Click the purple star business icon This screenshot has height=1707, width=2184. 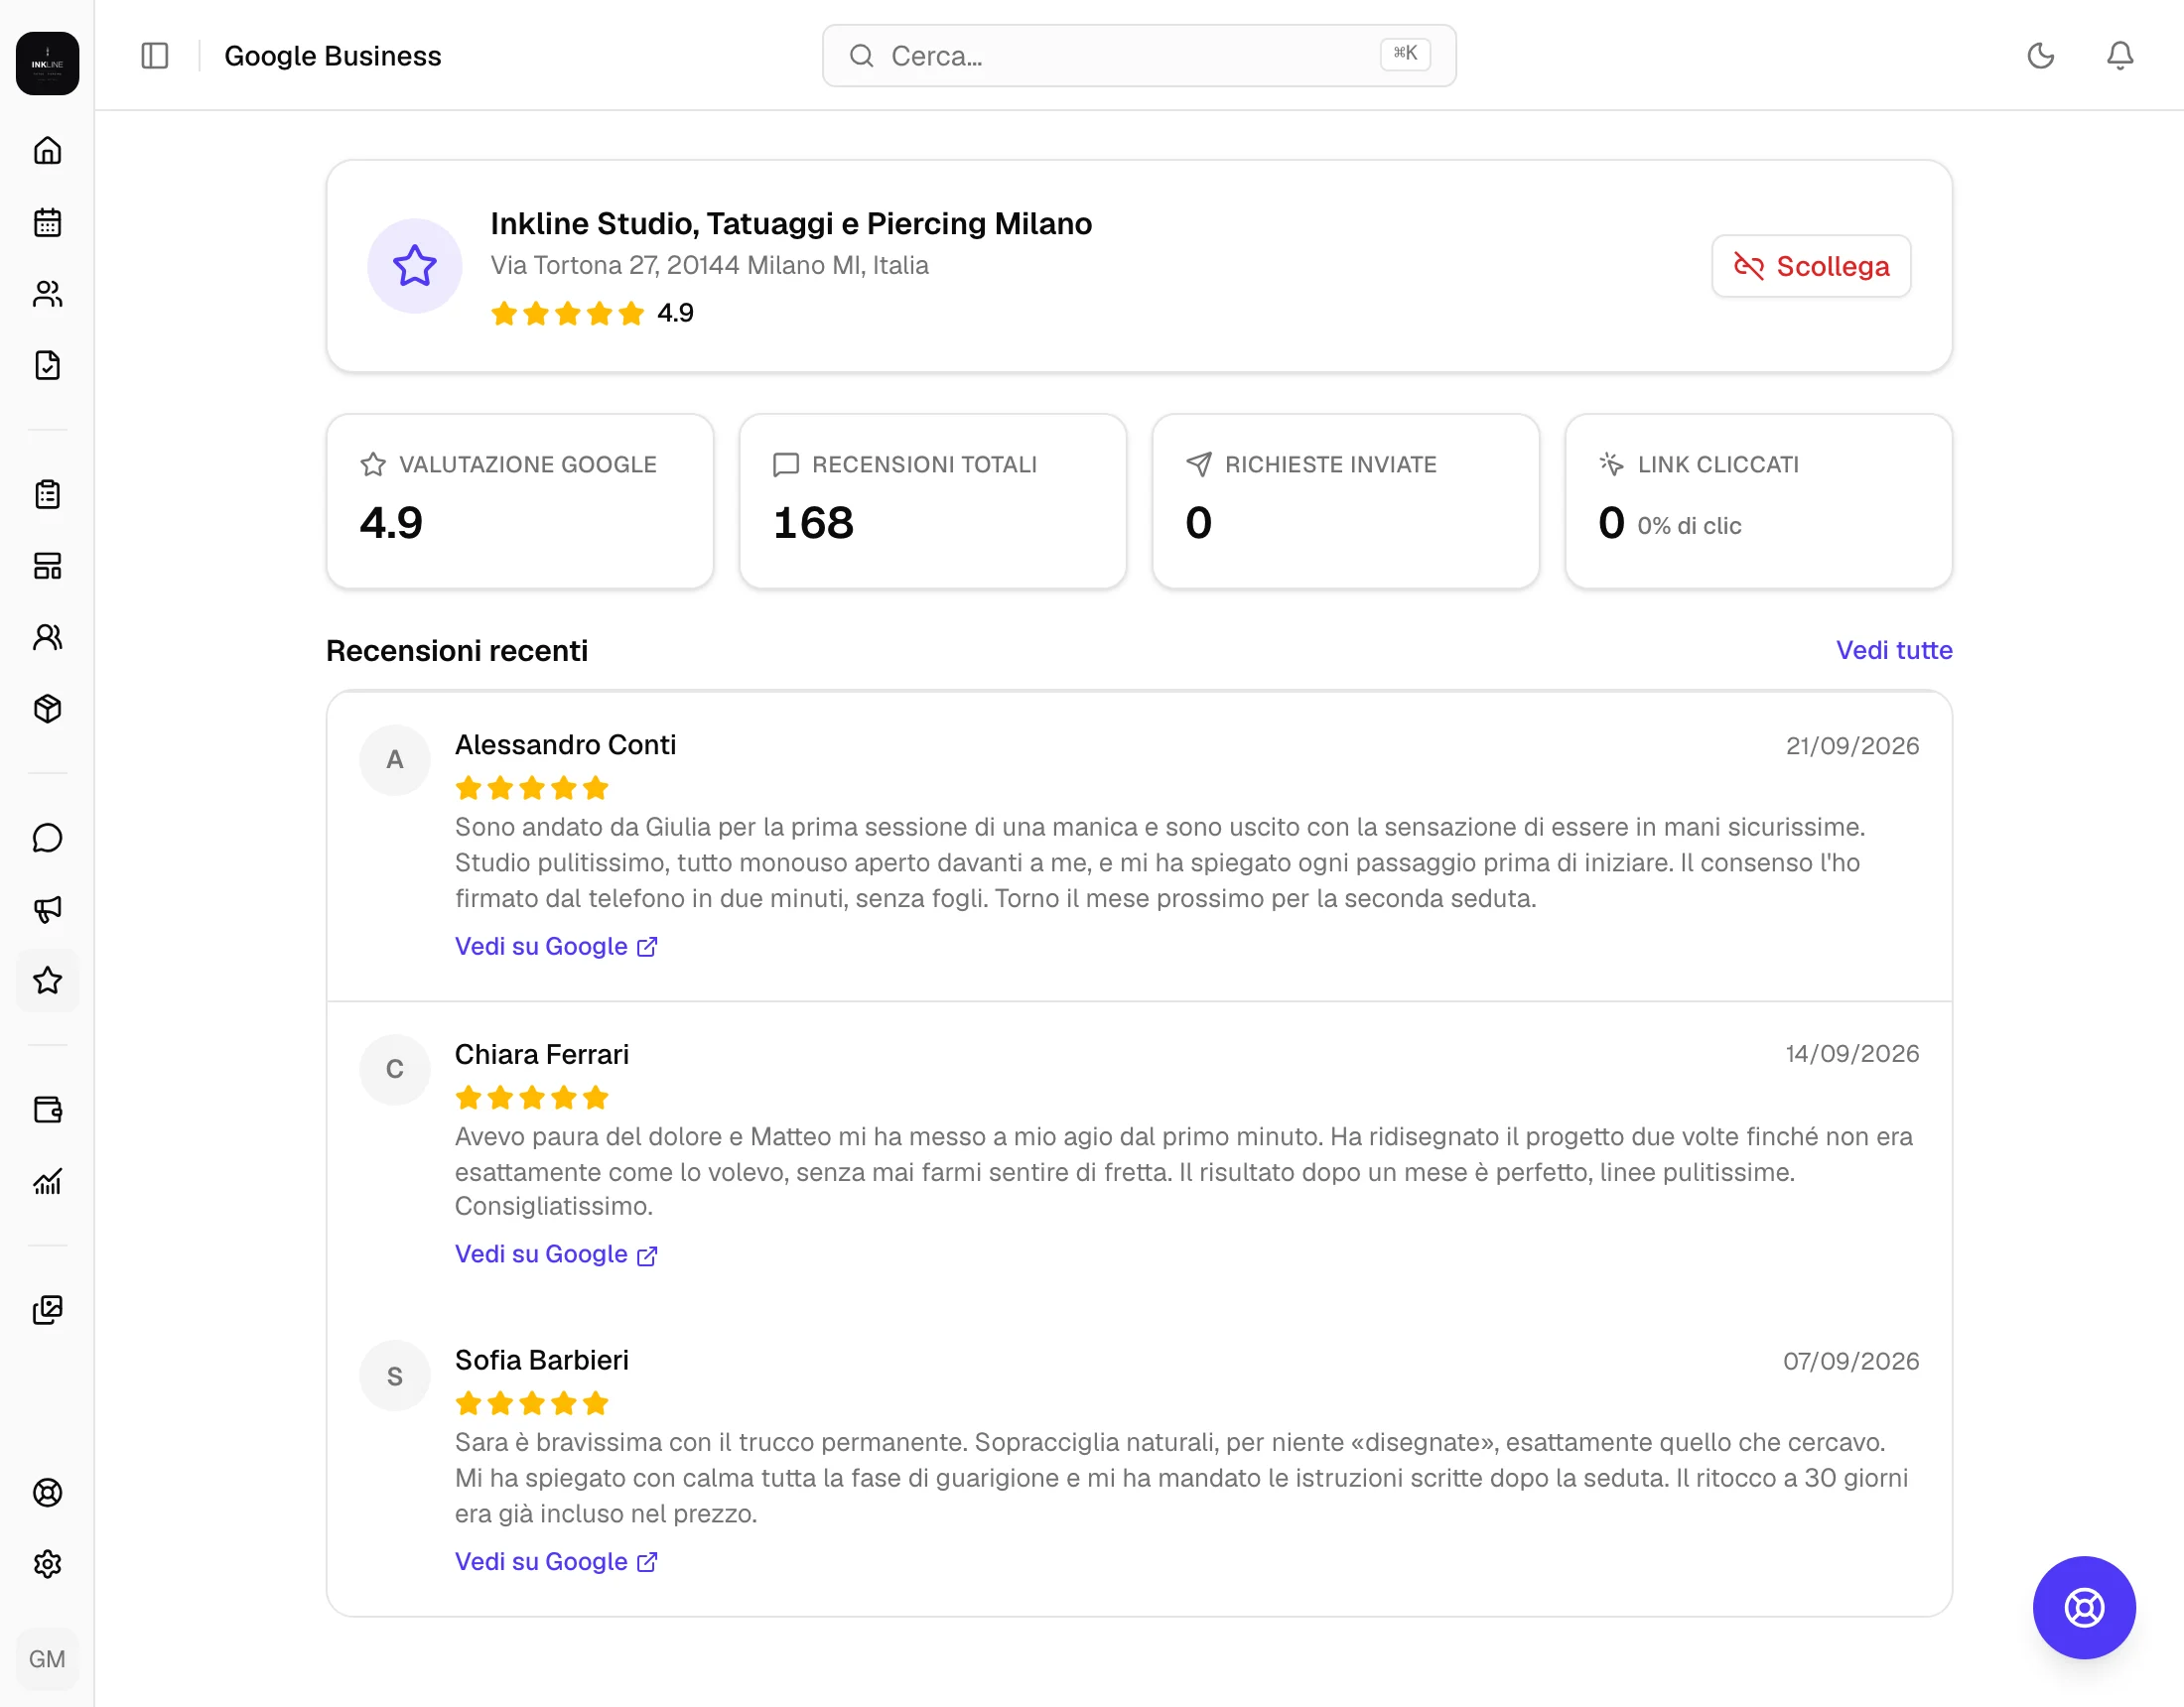click(x=415, y=266)
